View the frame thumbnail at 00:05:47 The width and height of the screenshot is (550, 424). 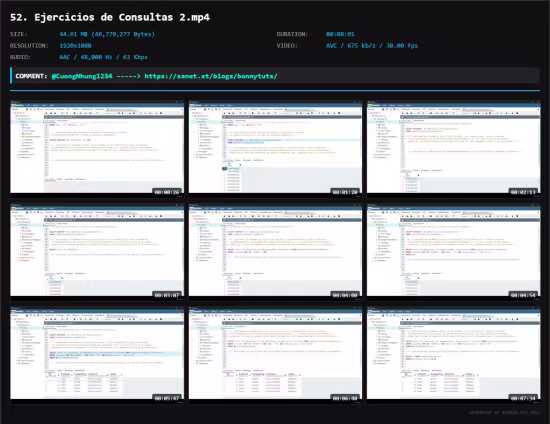tap(97, 355)
